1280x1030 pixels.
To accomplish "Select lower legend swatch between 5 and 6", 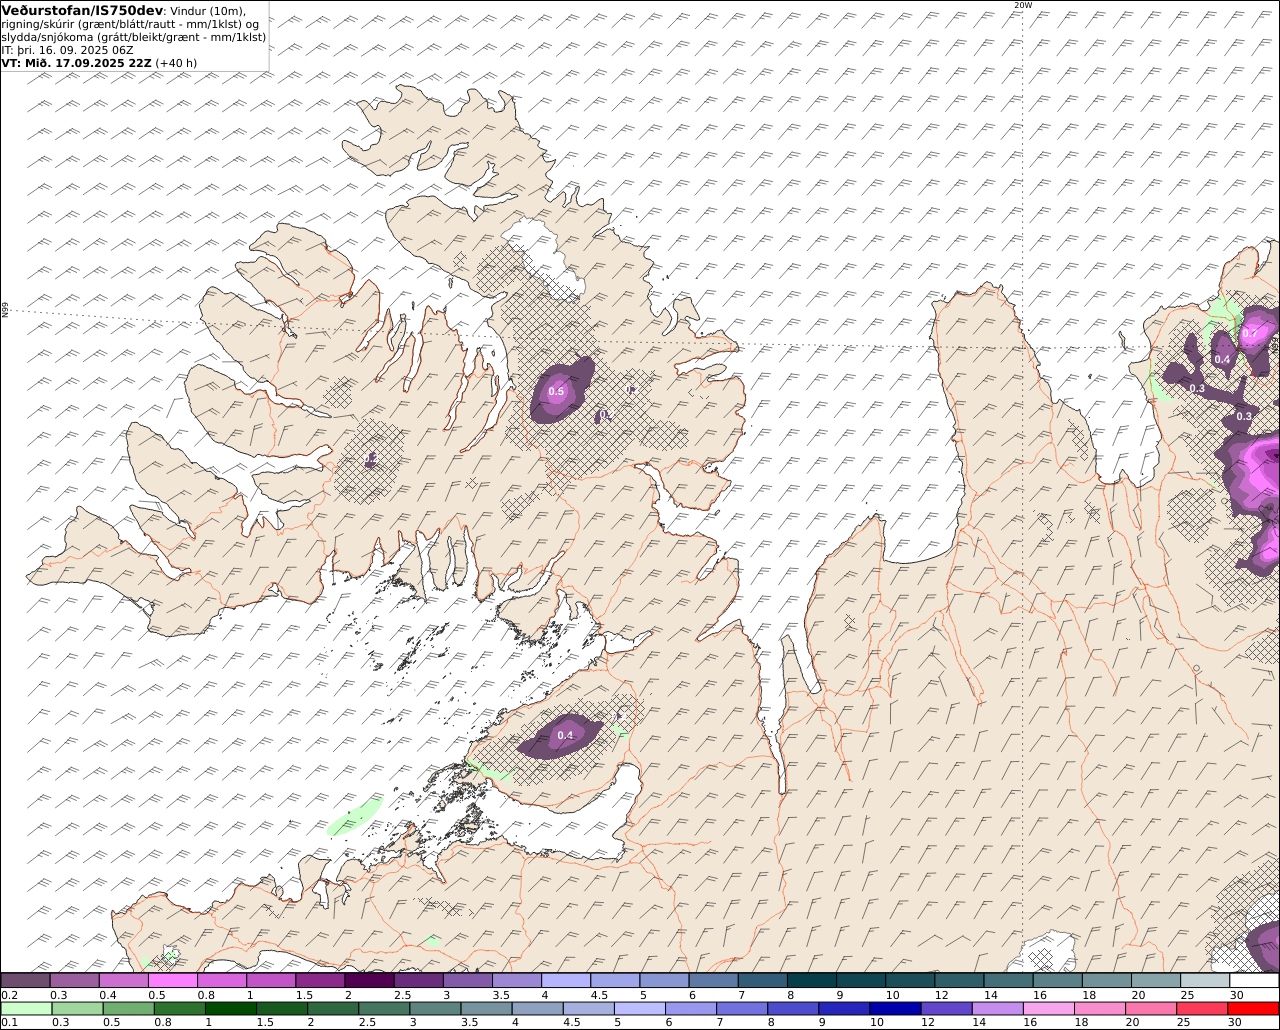I will [x=639, y=1008].
